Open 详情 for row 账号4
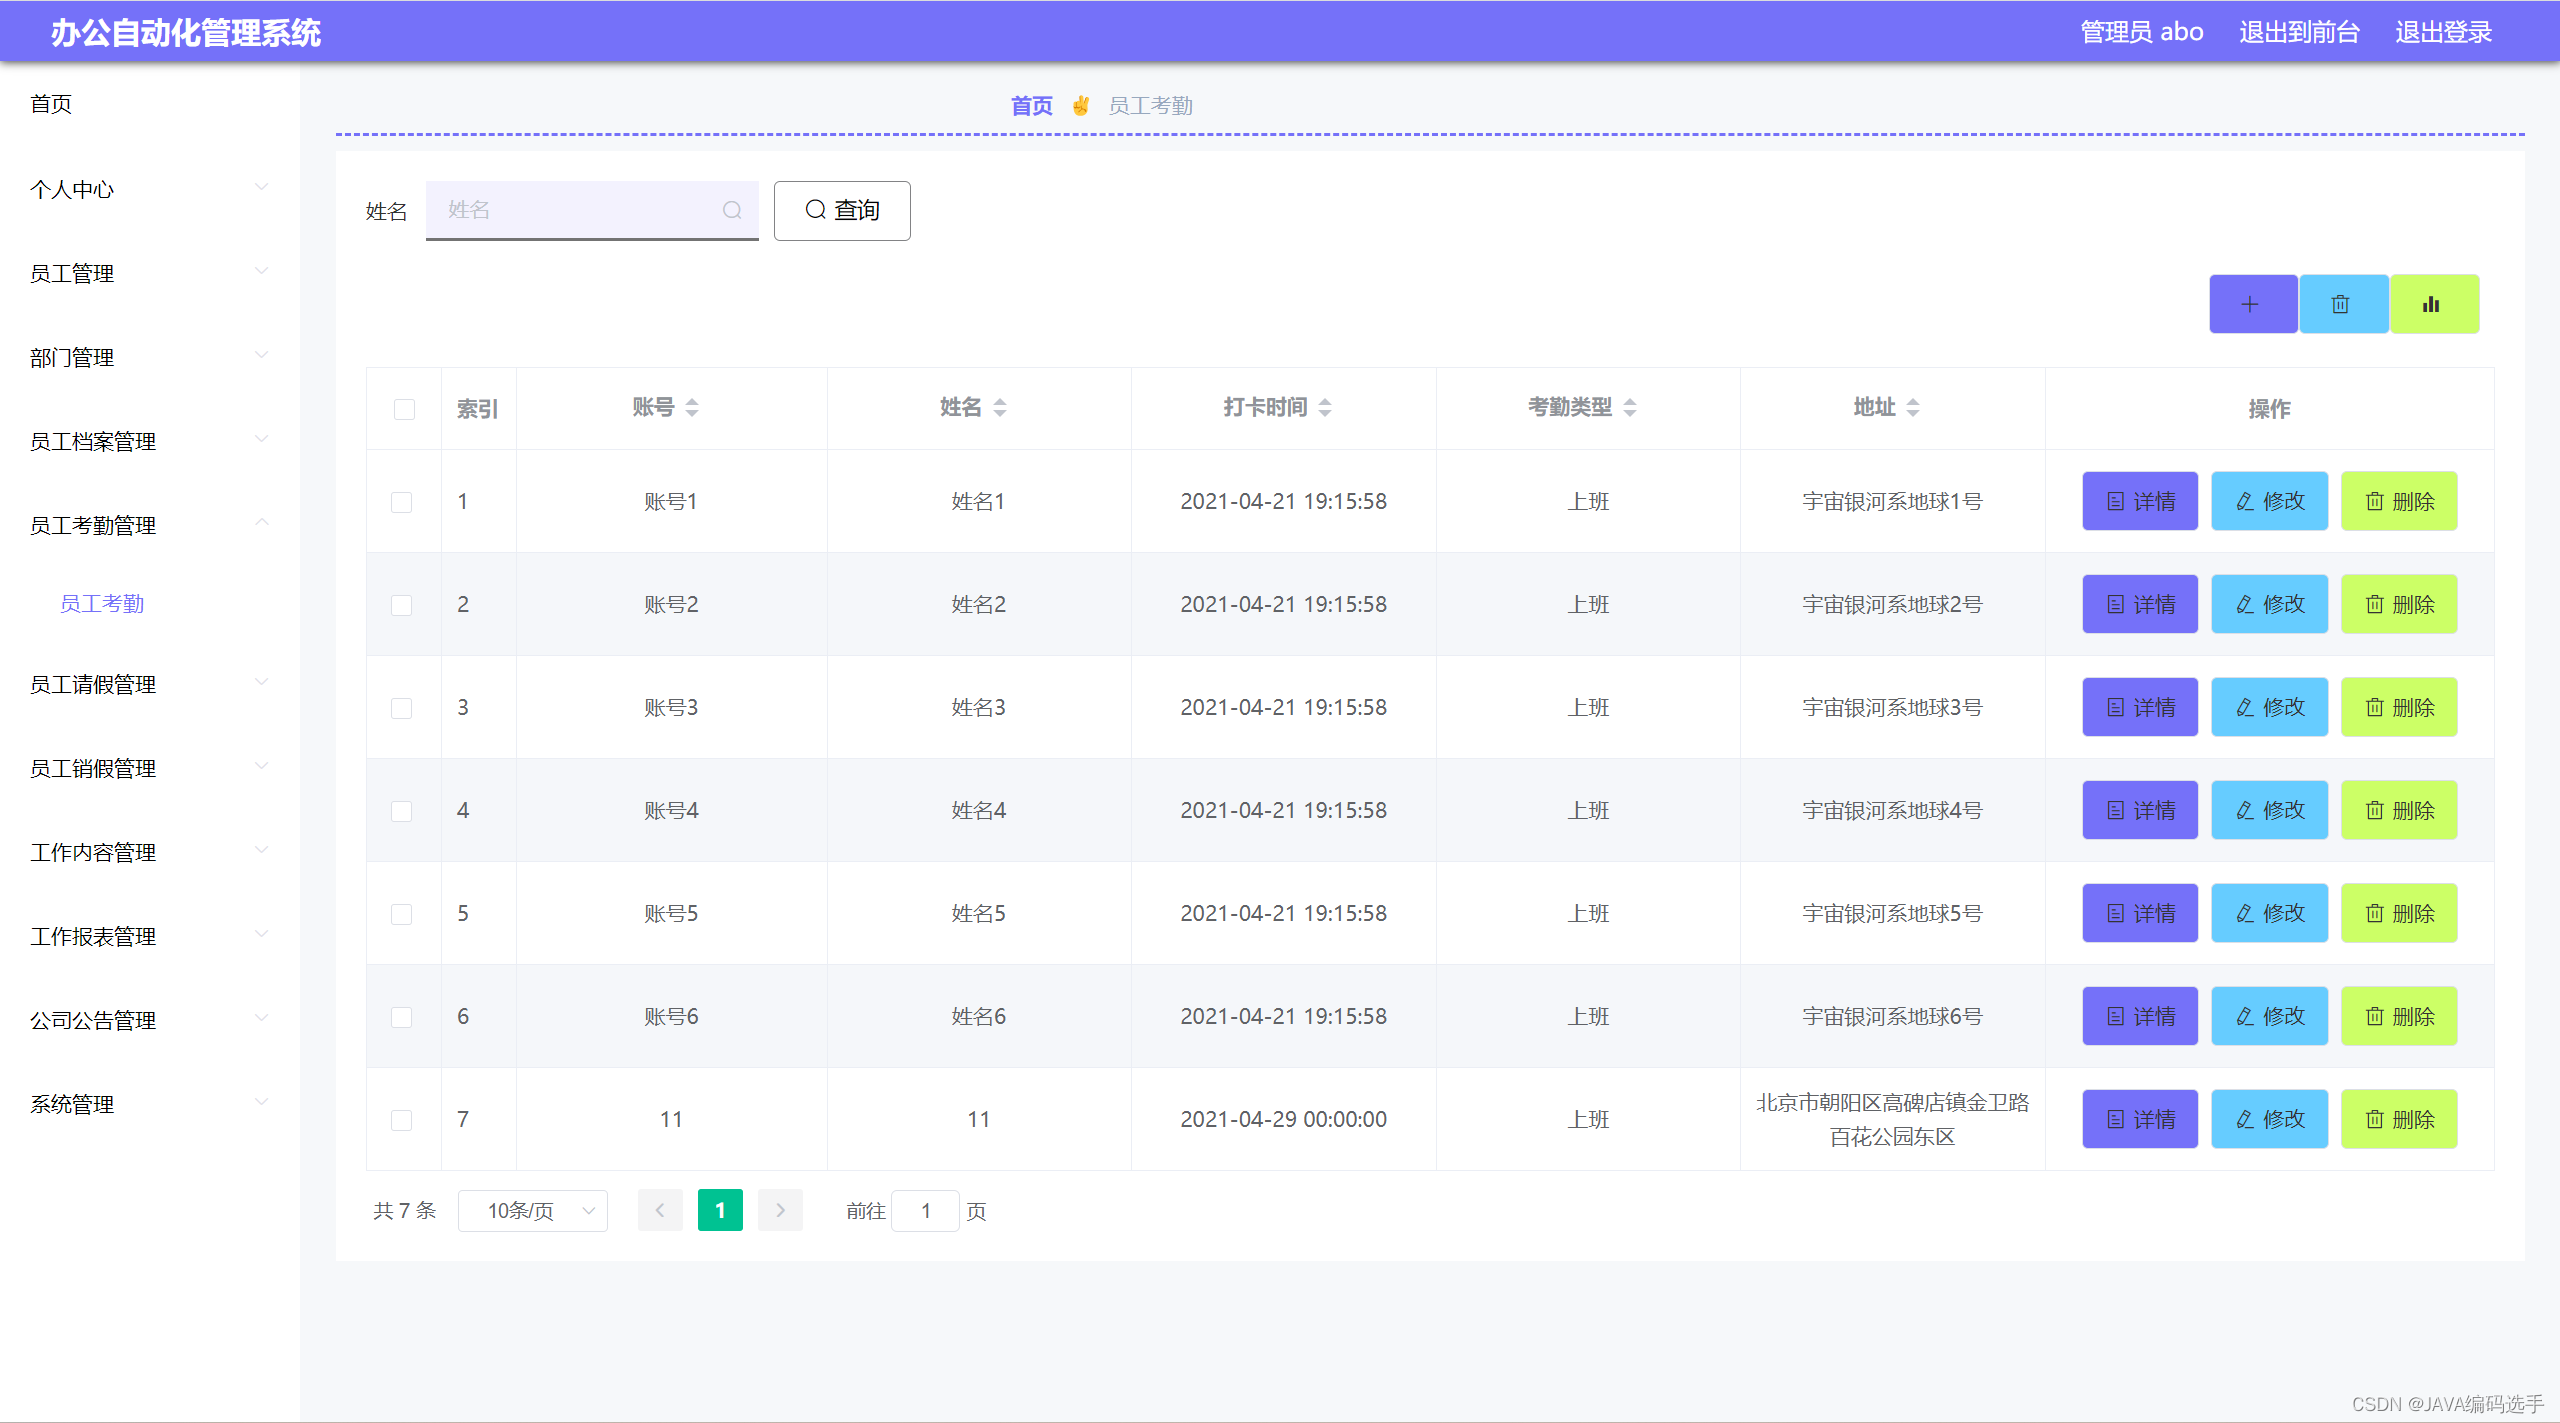 [x=2140, y=810]
